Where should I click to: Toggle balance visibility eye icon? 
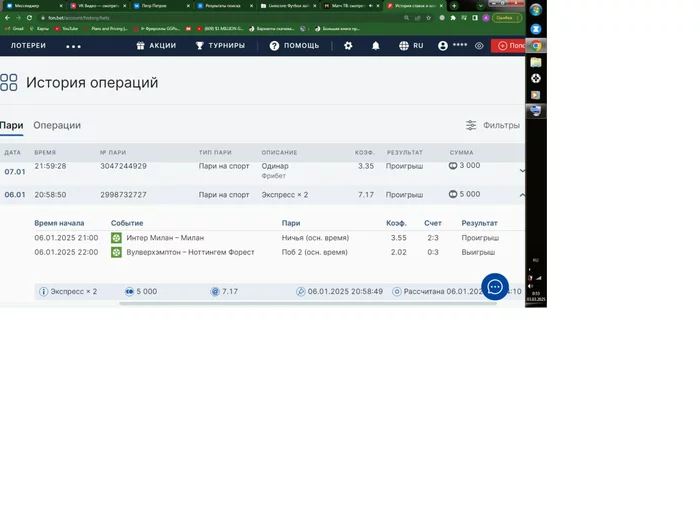479,46
